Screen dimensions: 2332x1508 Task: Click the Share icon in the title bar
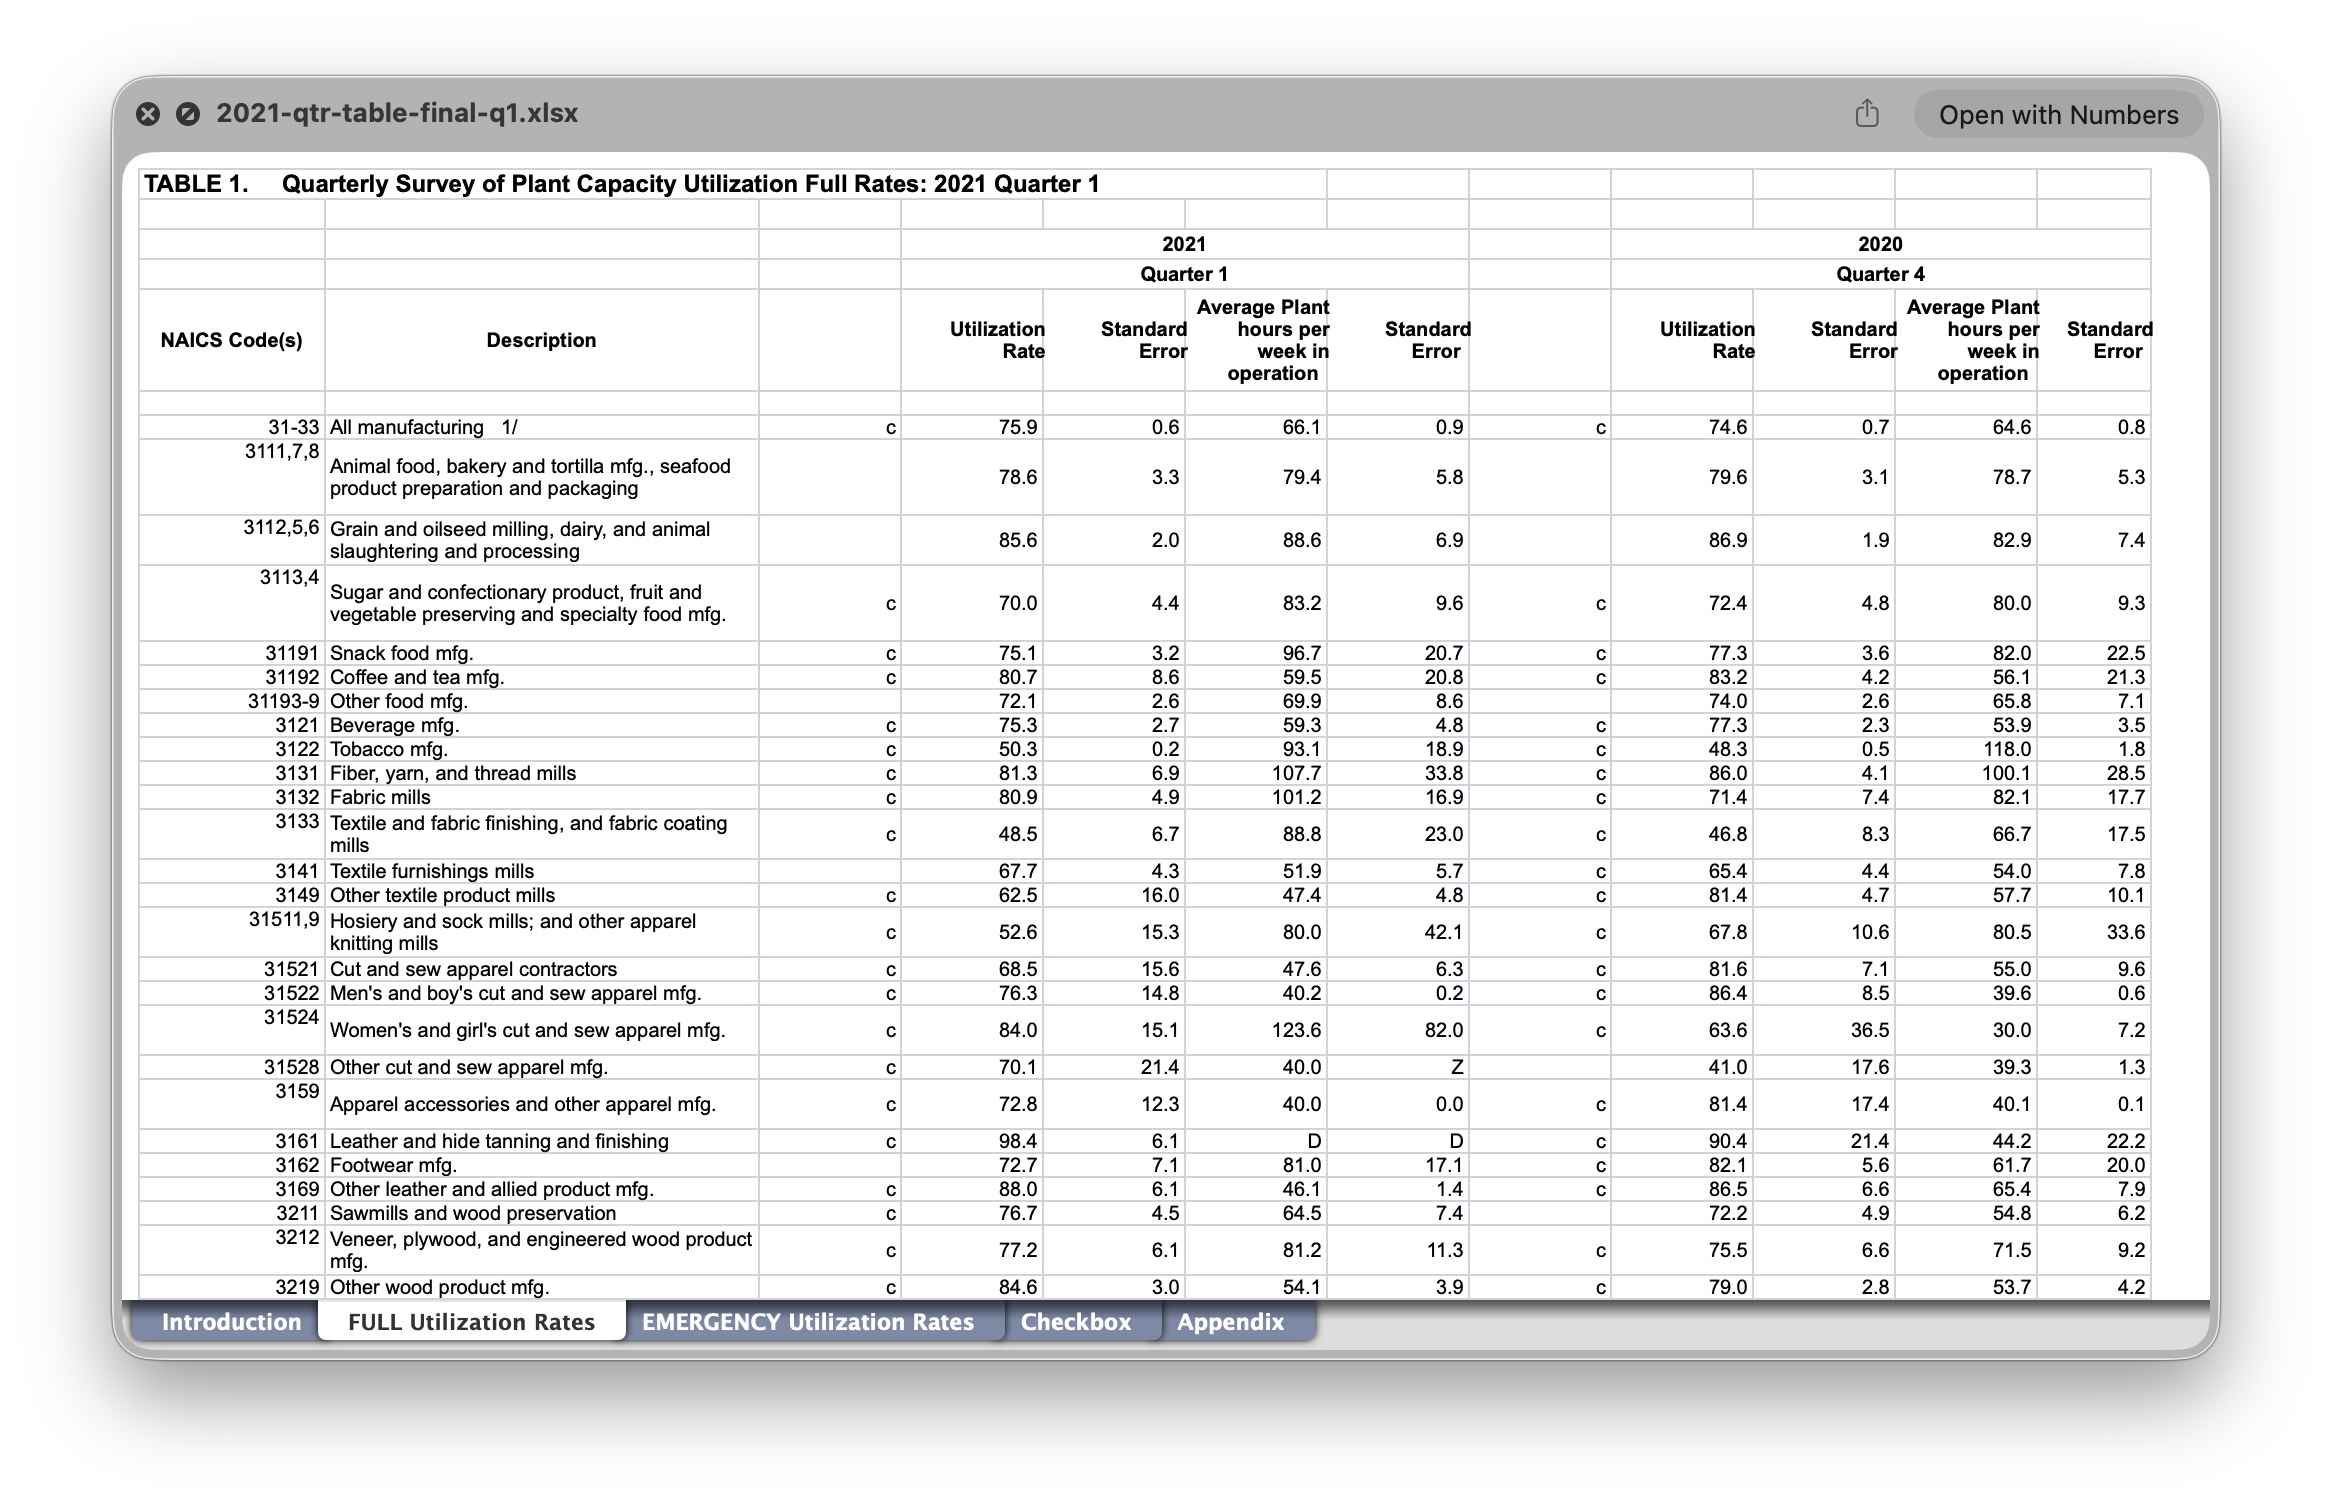[1866, 114]
